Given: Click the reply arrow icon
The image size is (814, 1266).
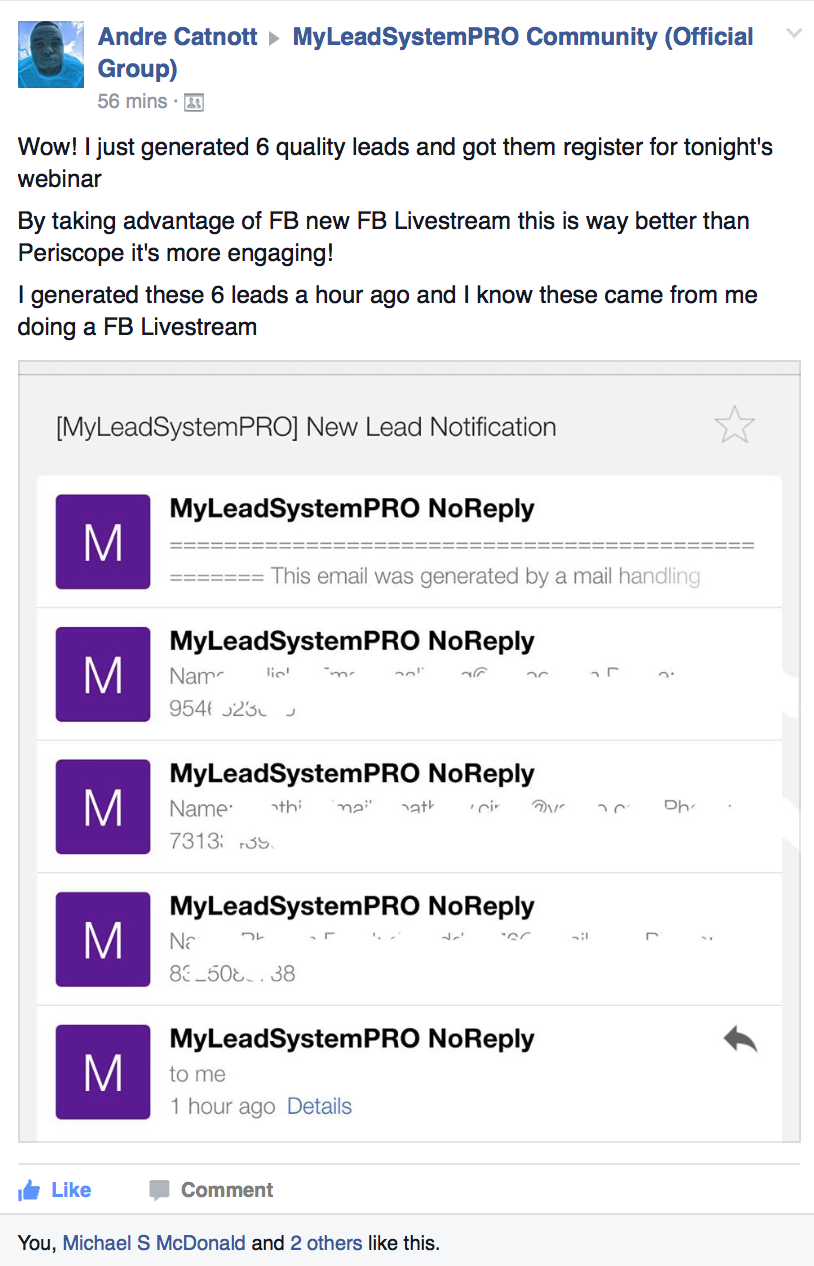Looking at the screenshot, I should pyautogui.click(x=740, y=1040).
